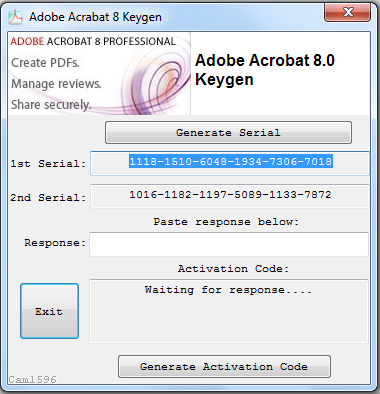Viewport: 380px width, 394px height.
Task: Hit the Exit button
Action: tap(49, 311)
